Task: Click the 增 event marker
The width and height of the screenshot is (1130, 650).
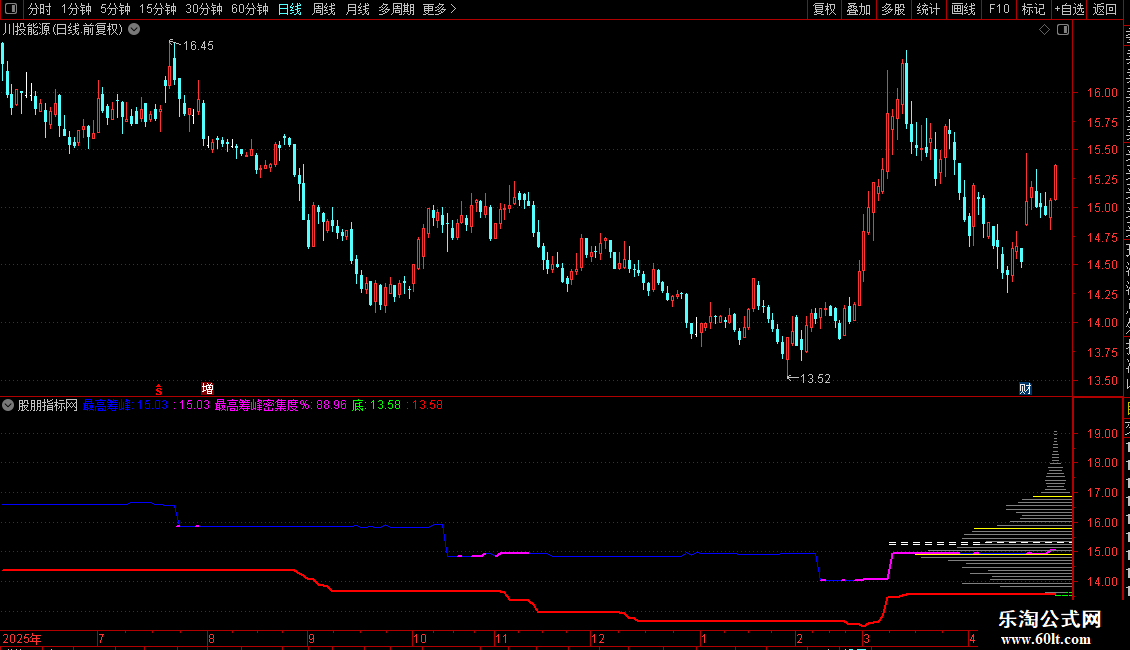Action: point(208,388)
